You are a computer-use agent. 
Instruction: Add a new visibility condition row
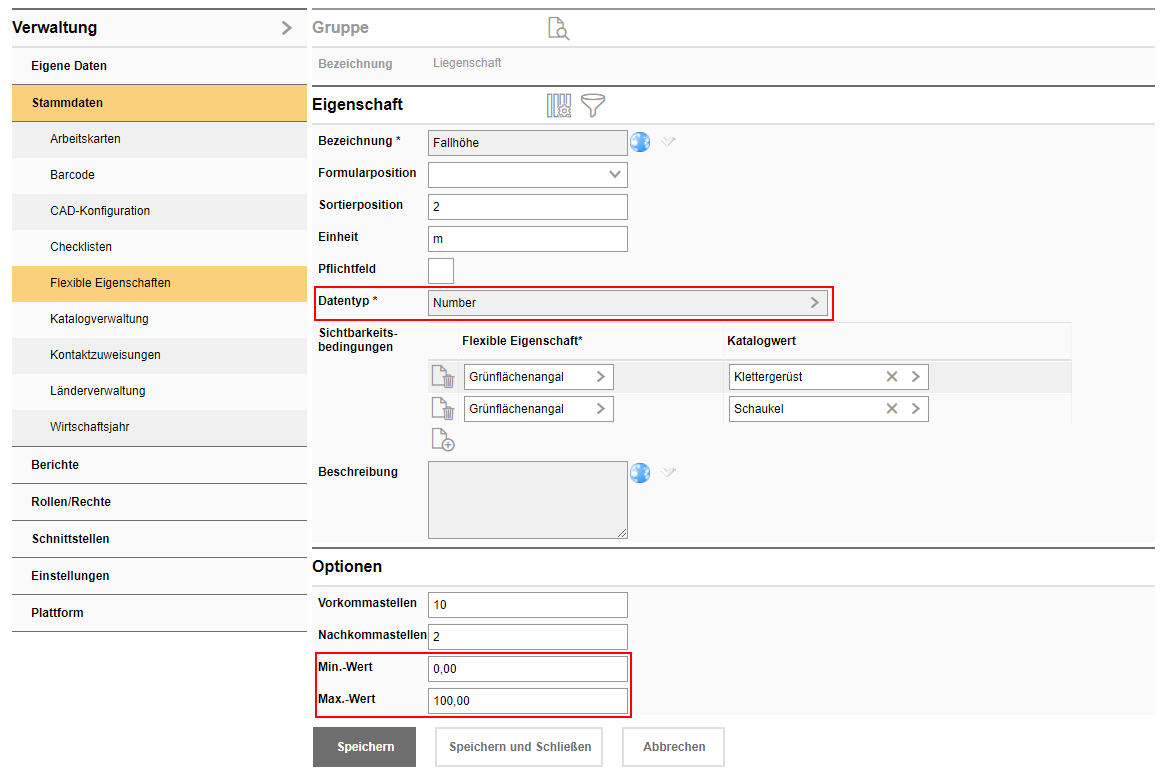pos(442,439)
